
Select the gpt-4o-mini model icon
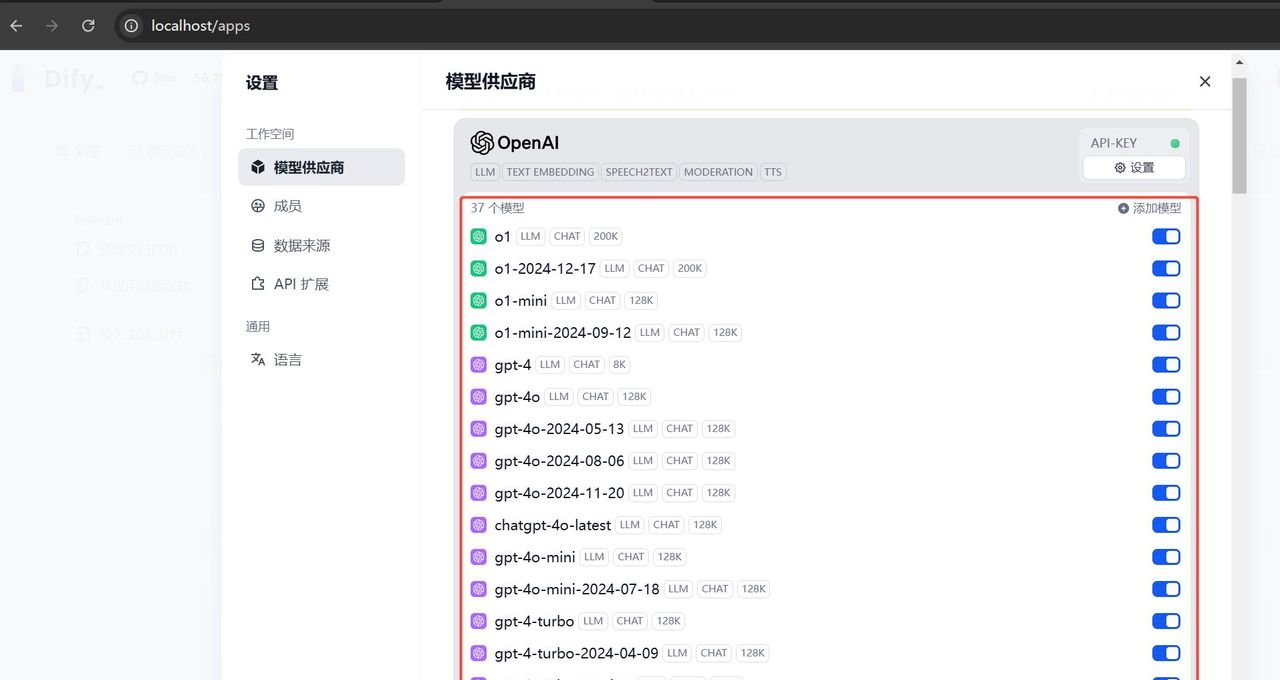point(478,557)
